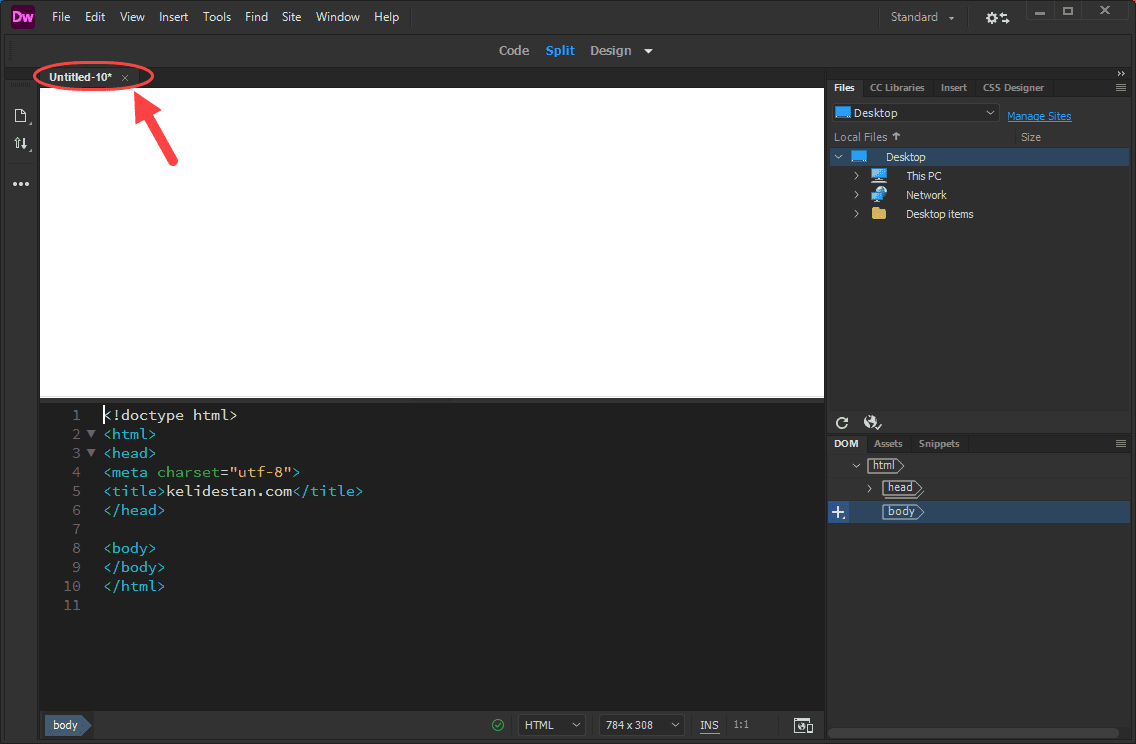Click the green no-errors check icon
This screenshot has height=744, width=1136.
498,725
